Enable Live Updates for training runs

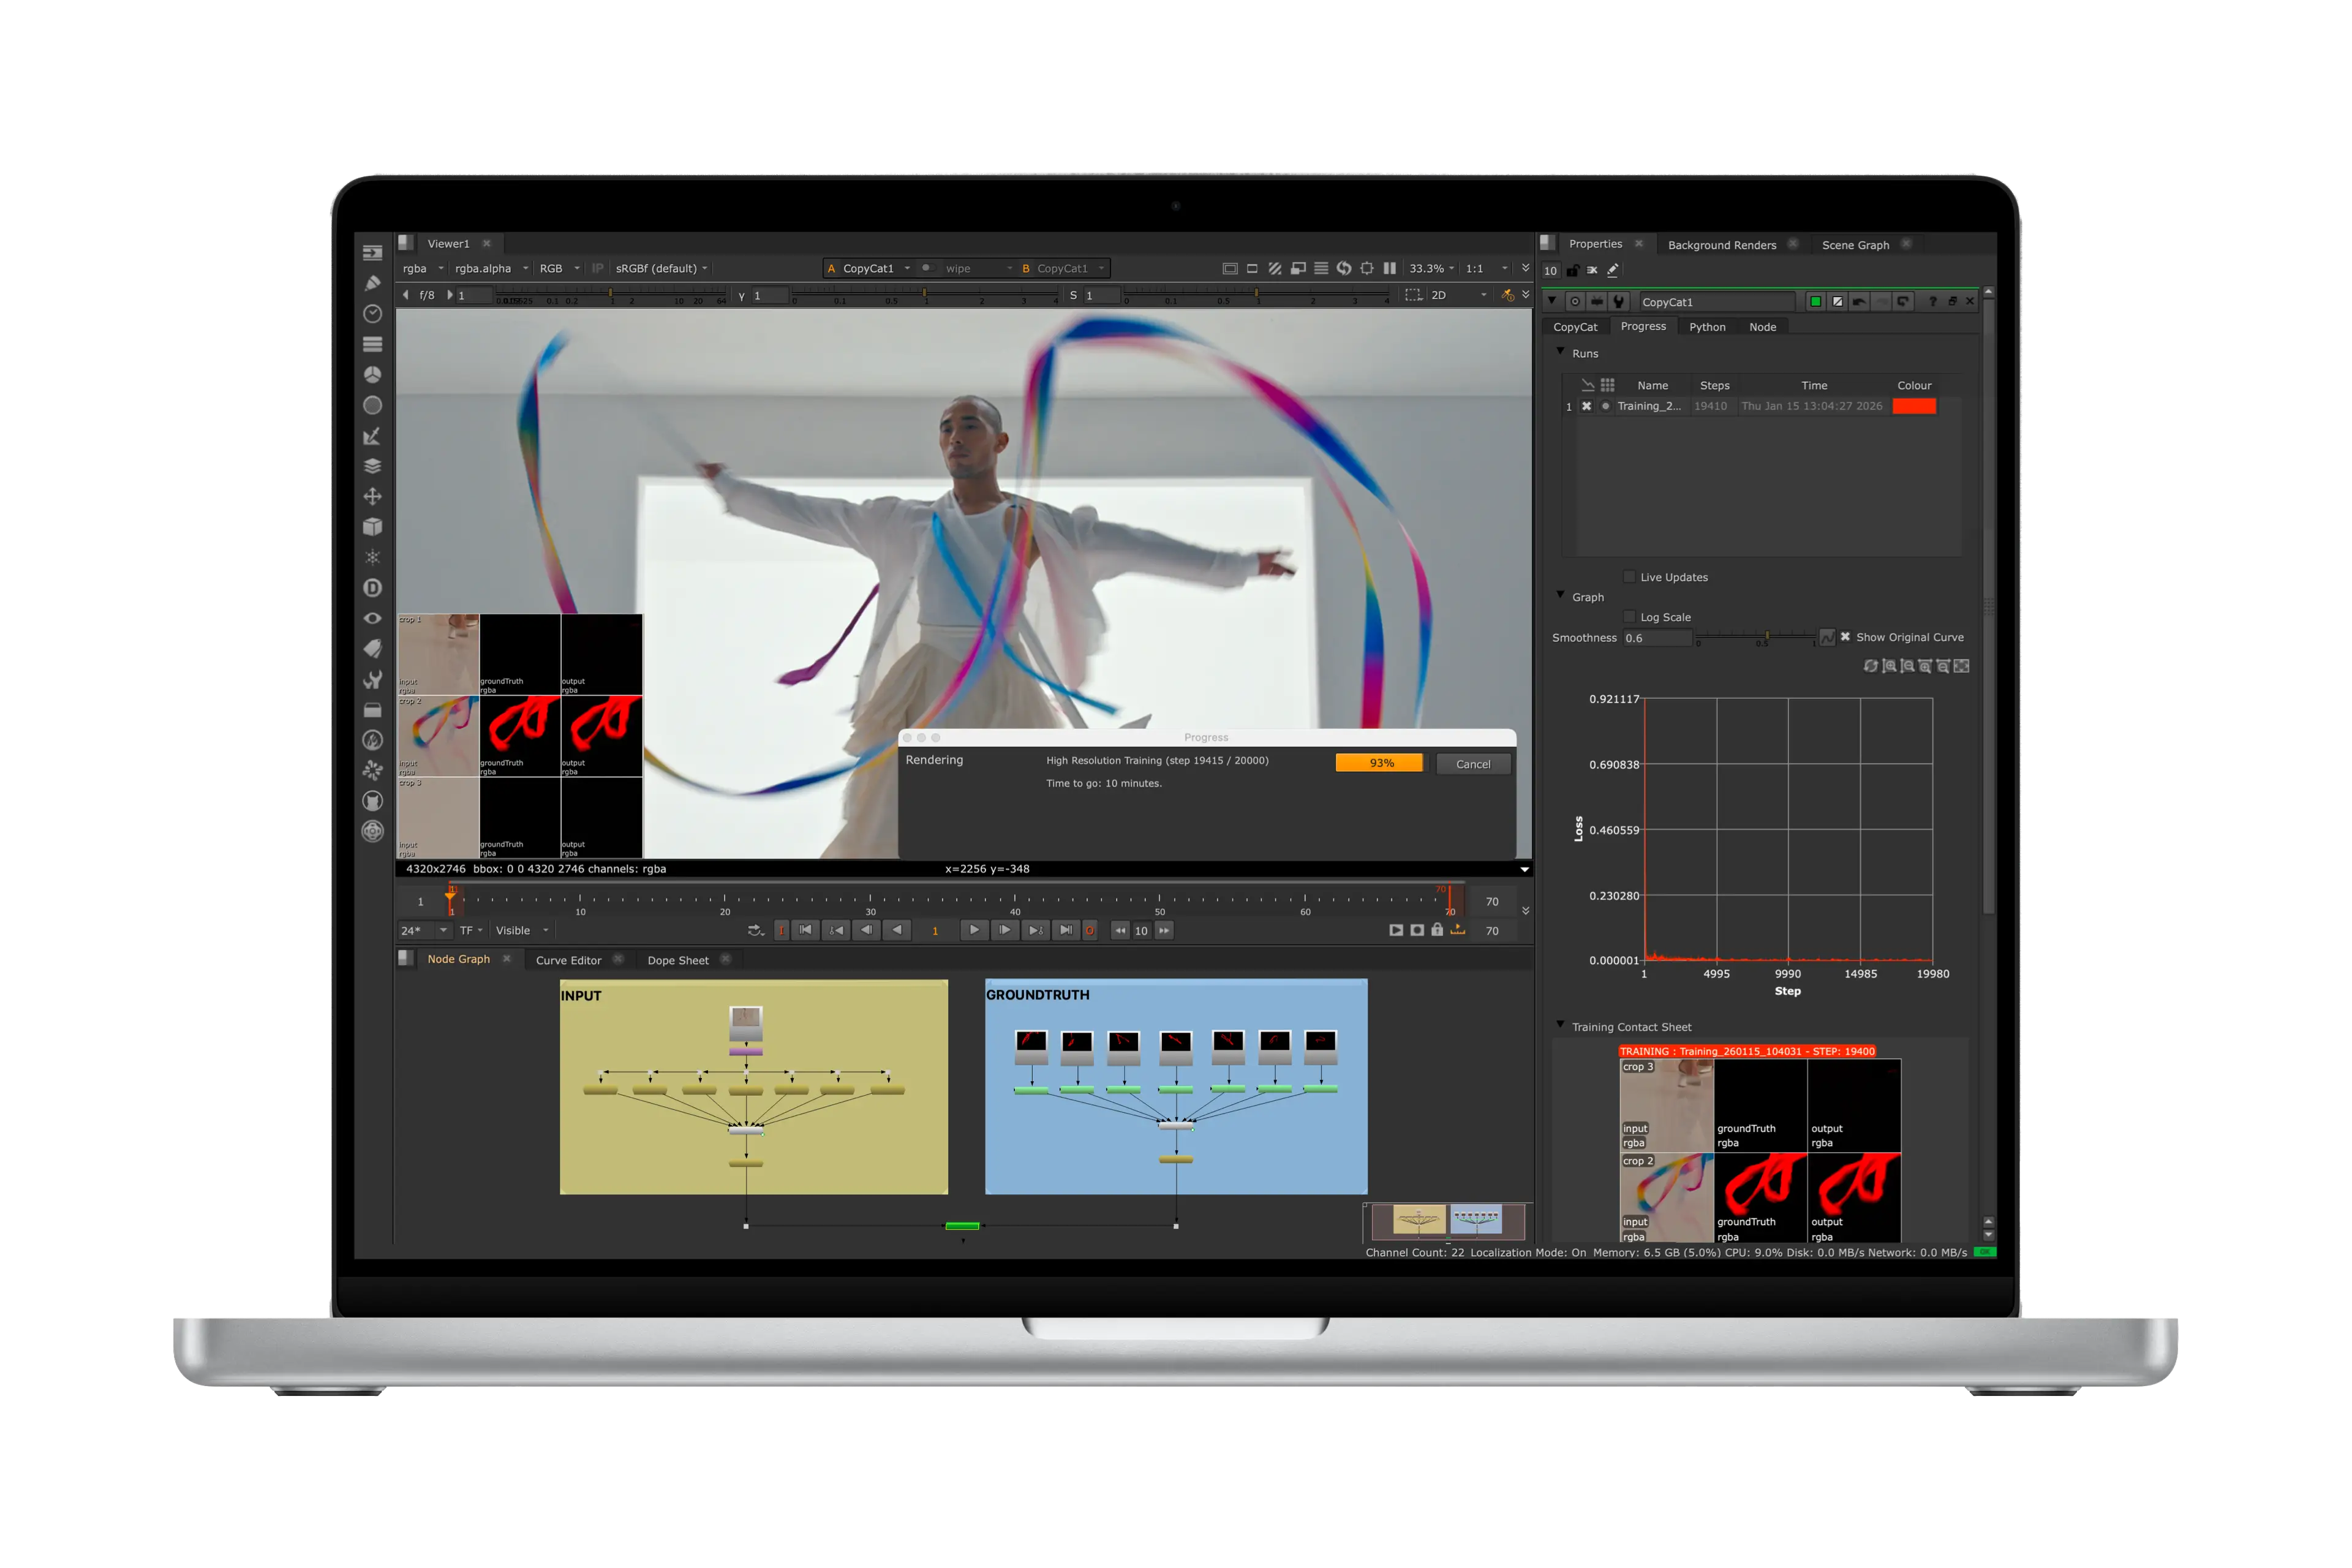1629,577
